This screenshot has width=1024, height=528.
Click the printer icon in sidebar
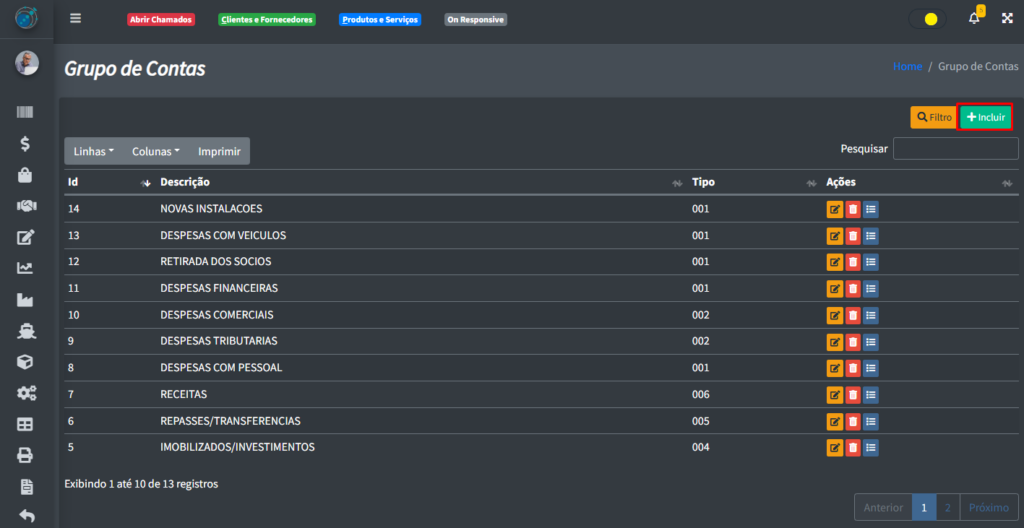[26, 455]
